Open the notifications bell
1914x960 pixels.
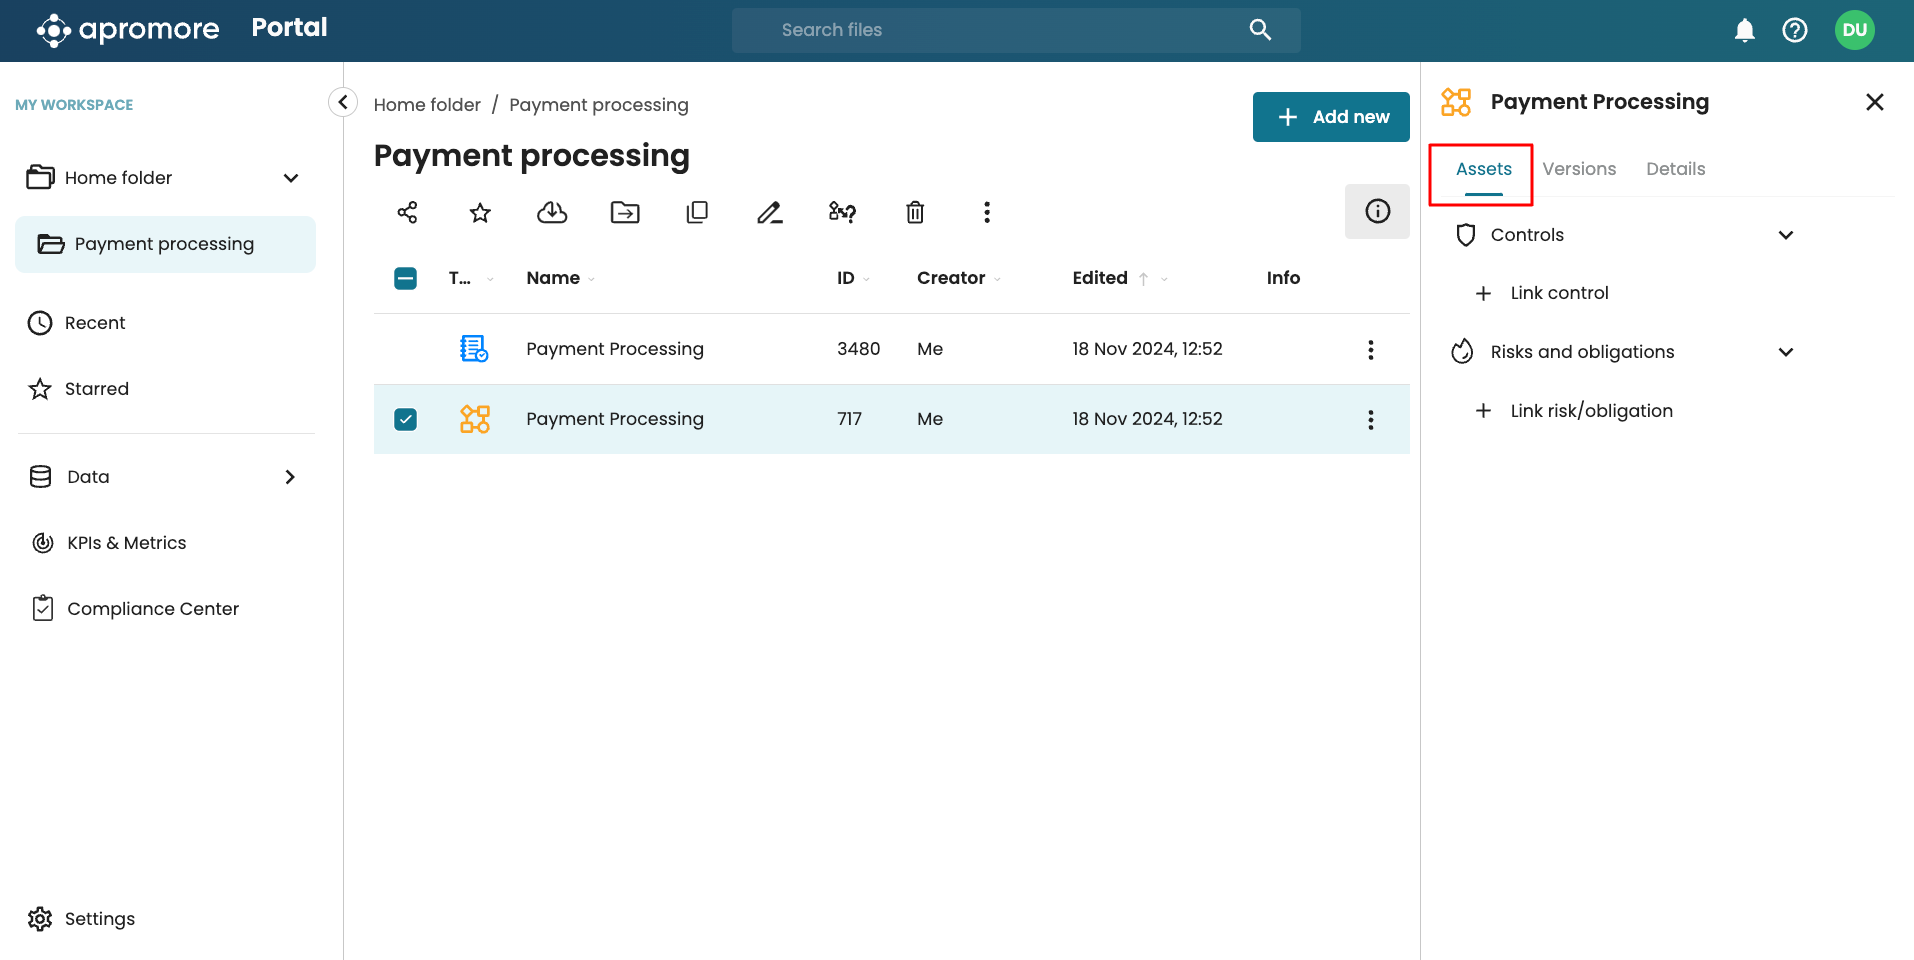[x=1744, y=30]
